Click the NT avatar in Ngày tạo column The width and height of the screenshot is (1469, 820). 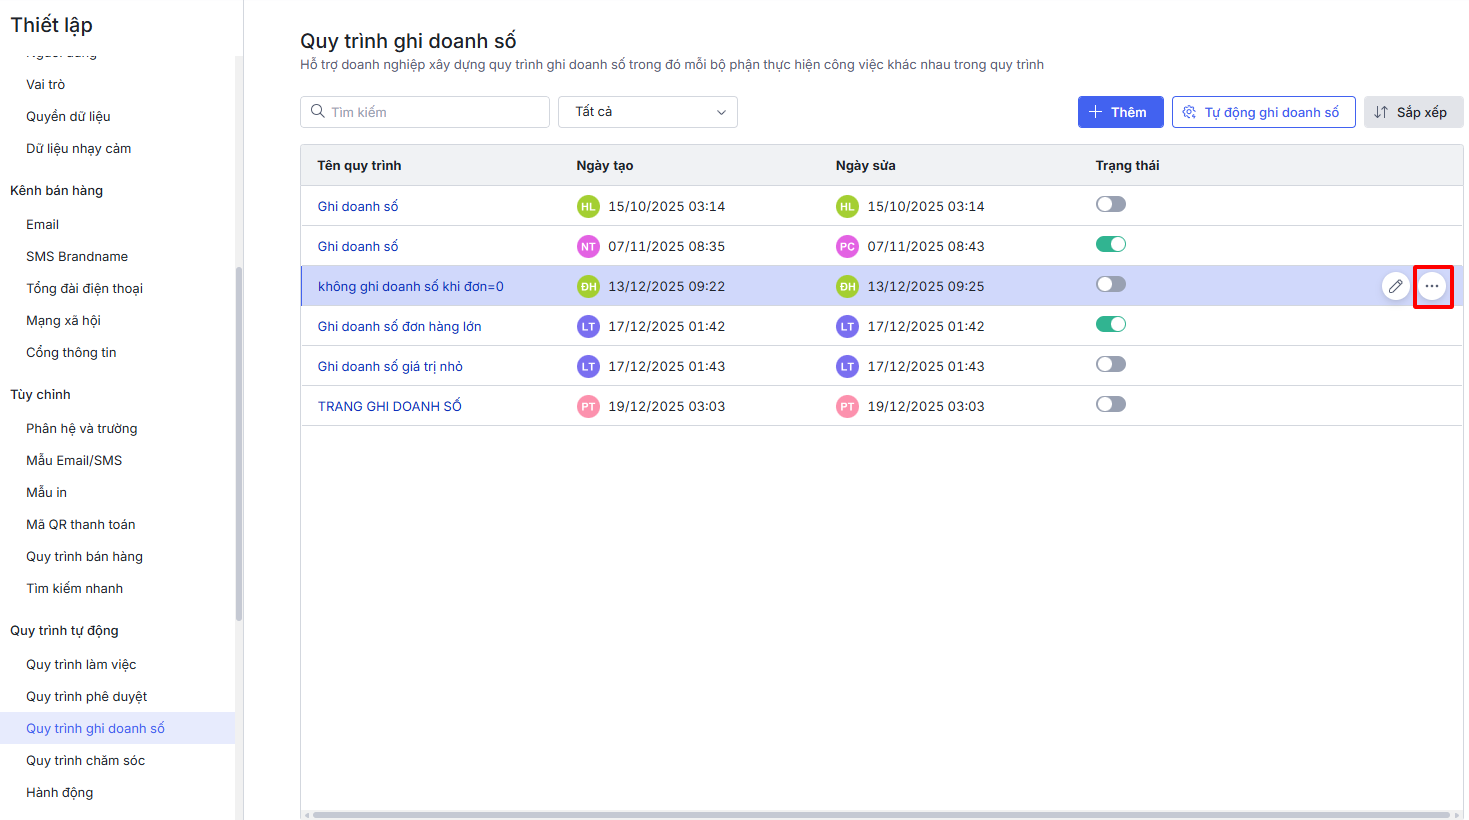tap(588, 247)
